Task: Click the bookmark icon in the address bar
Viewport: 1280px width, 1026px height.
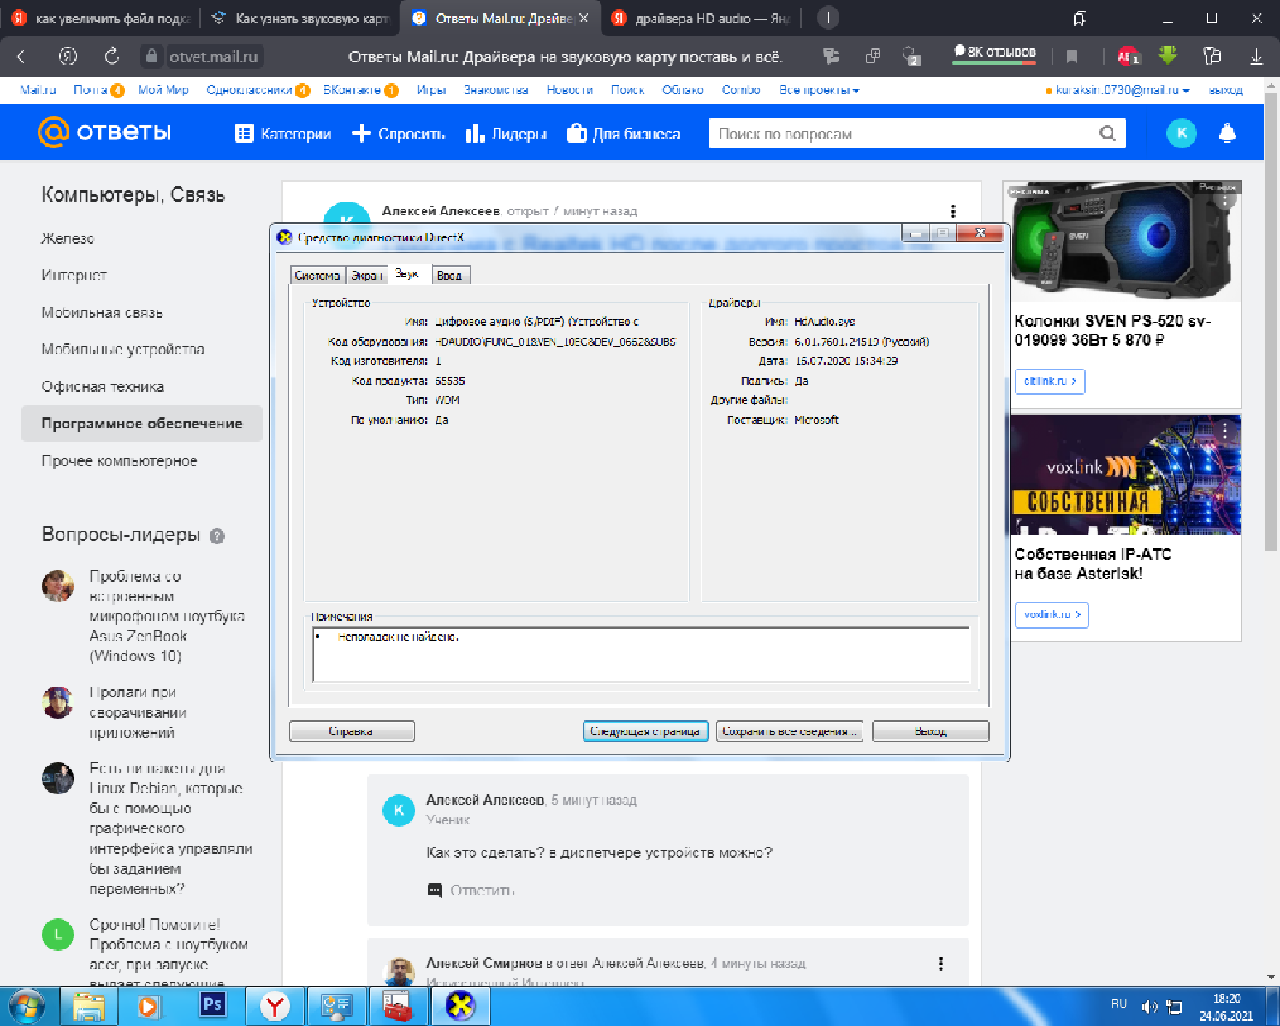Action: point(1072,56)
